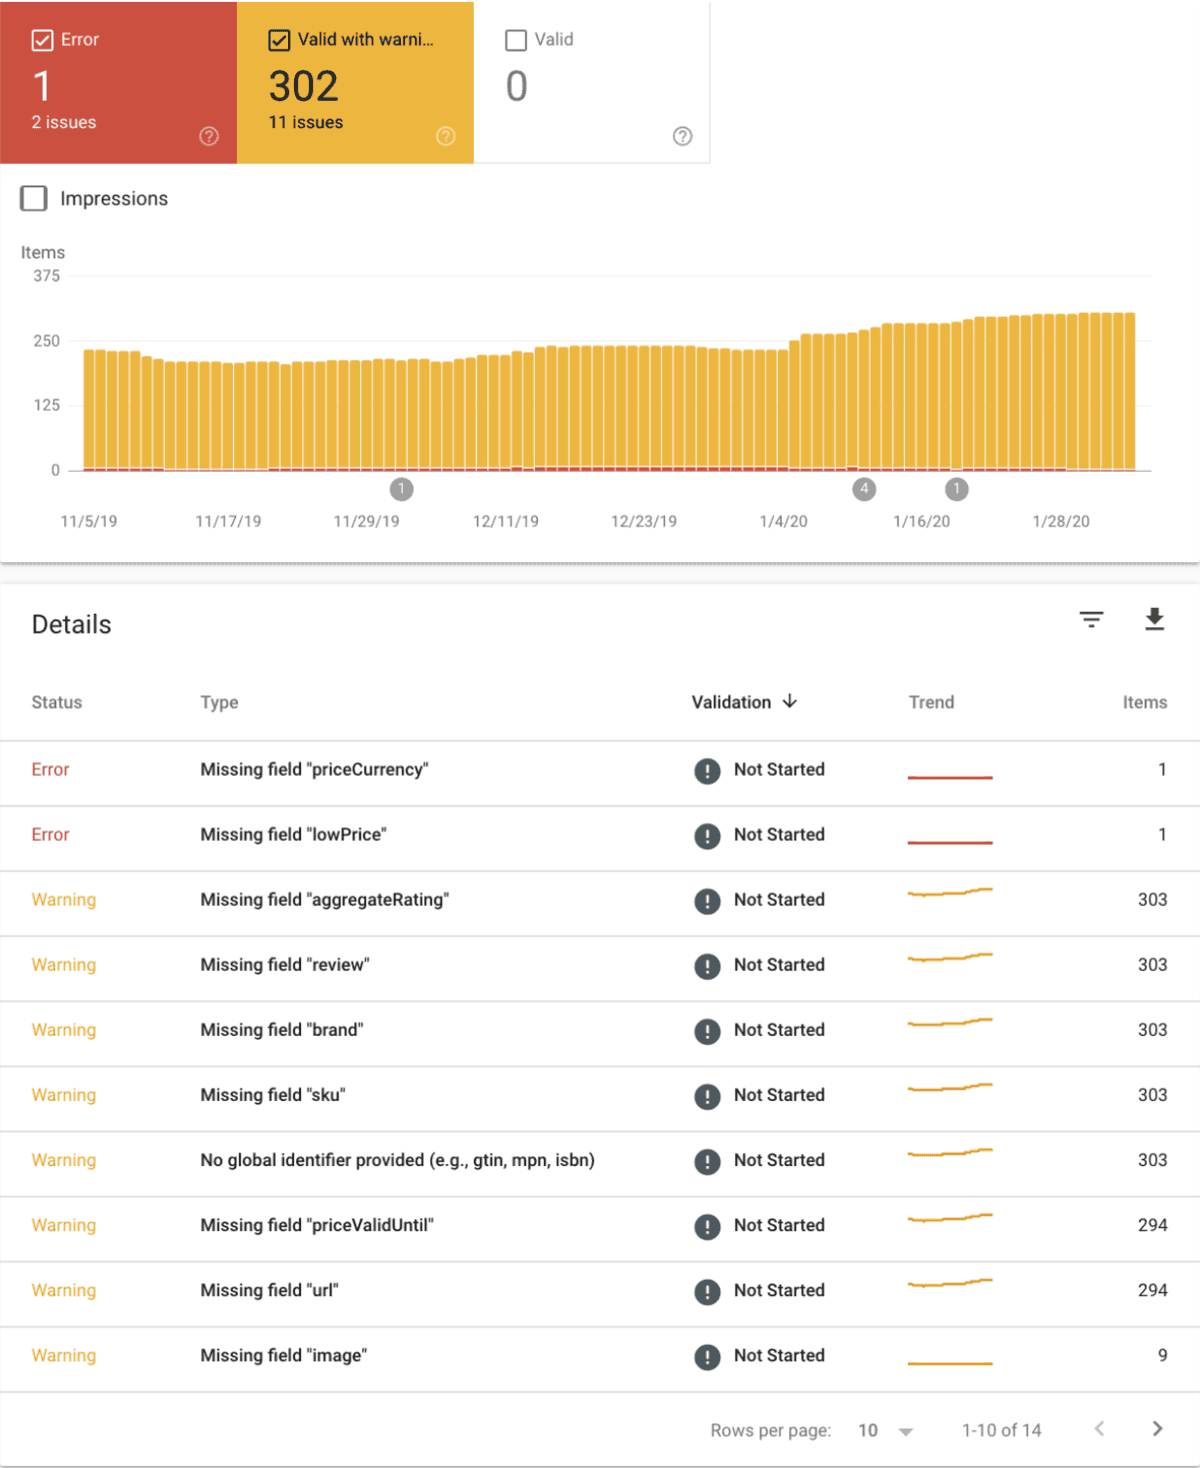Open the Details filter icon
Viewport: 1200px width, 1468px height.
[x=1092, y=620]
